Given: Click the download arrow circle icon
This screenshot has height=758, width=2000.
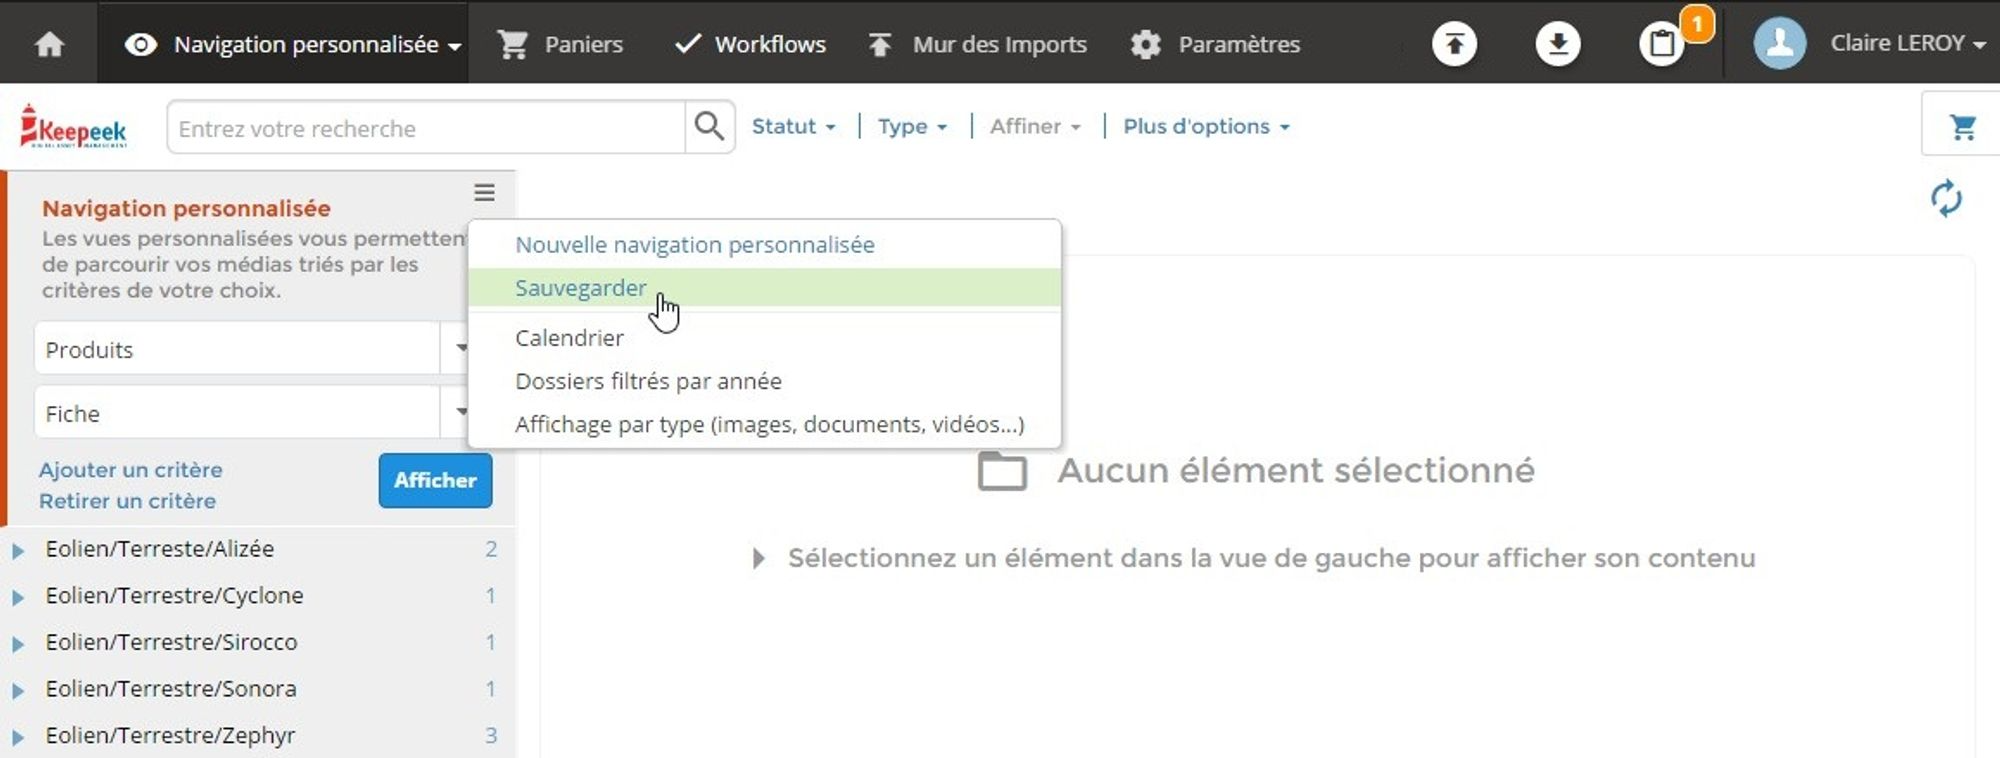Looking at the screenshot, I should pos(1557,44).
